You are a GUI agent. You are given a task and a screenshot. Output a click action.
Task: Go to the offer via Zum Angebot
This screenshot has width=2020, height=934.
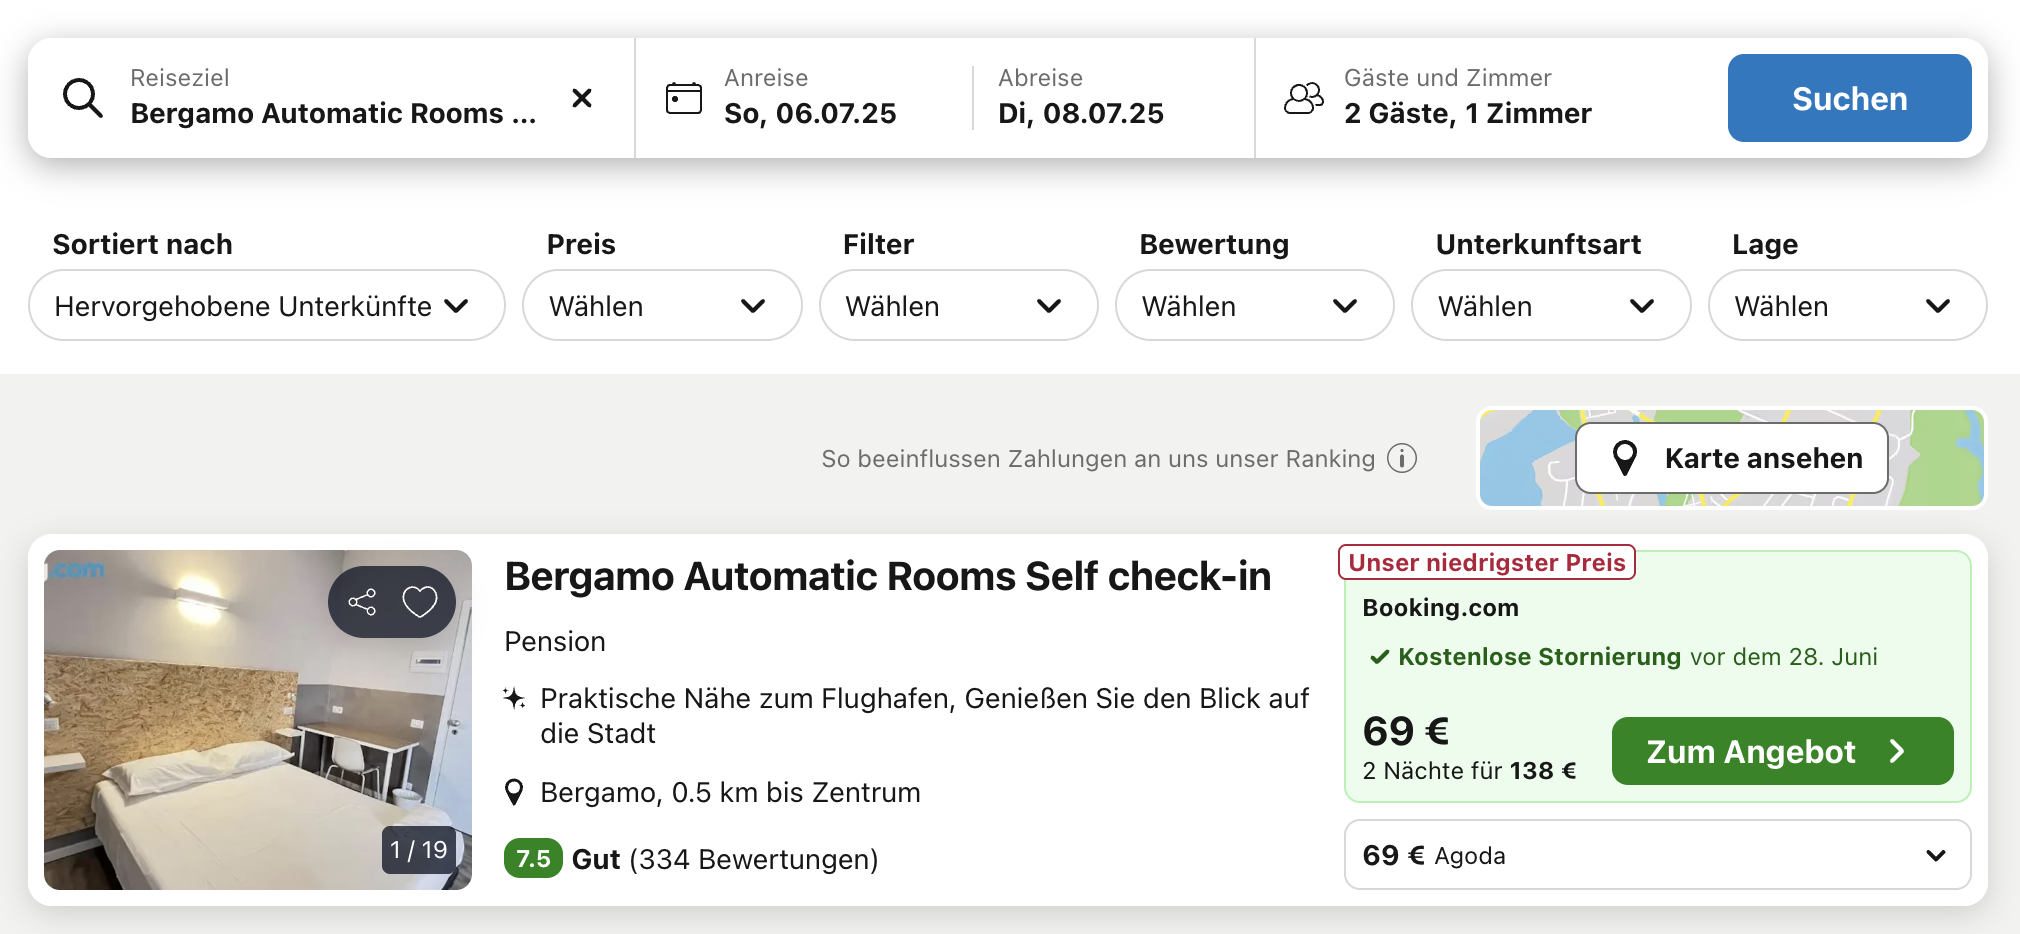(x=1782, y=751)
